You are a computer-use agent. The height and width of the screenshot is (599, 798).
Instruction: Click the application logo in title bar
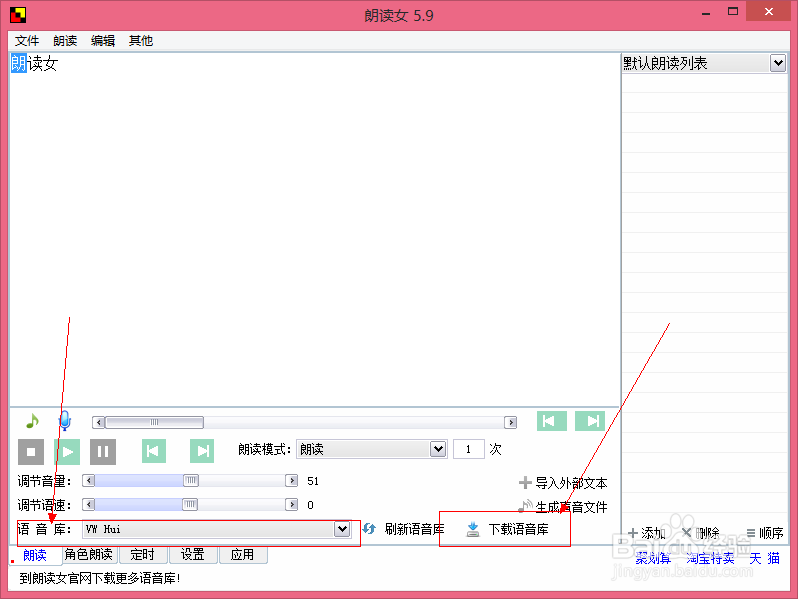click(x=18, y=15)
